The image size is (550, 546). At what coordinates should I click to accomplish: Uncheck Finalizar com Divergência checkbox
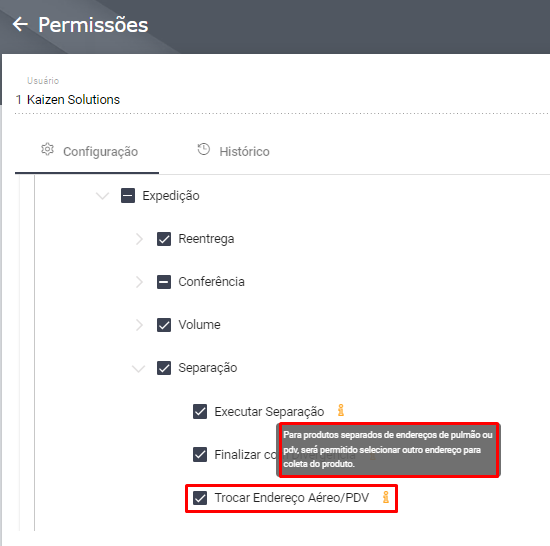200,454
